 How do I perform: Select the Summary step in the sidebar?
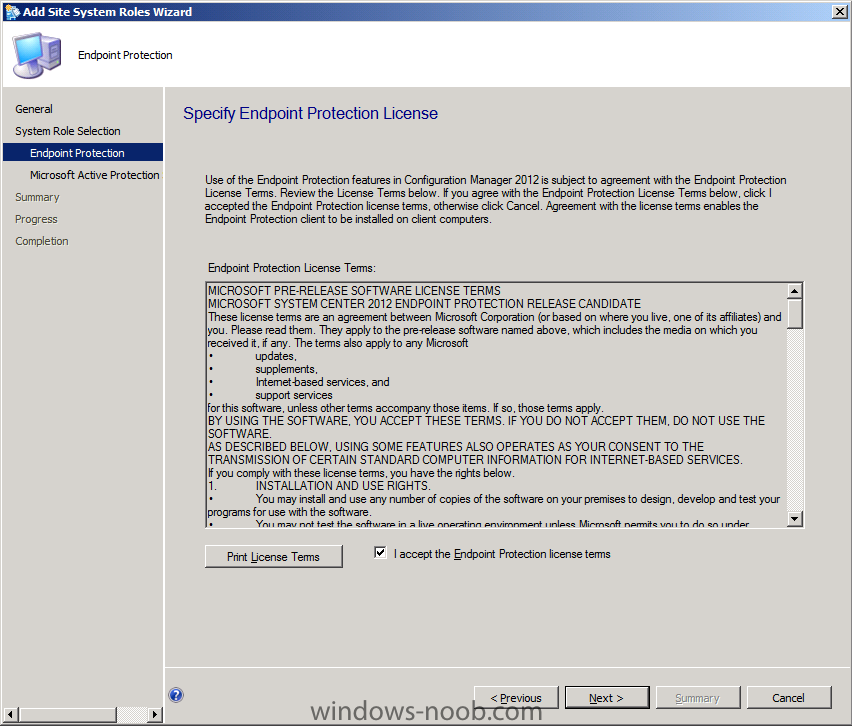click(37, 197)
